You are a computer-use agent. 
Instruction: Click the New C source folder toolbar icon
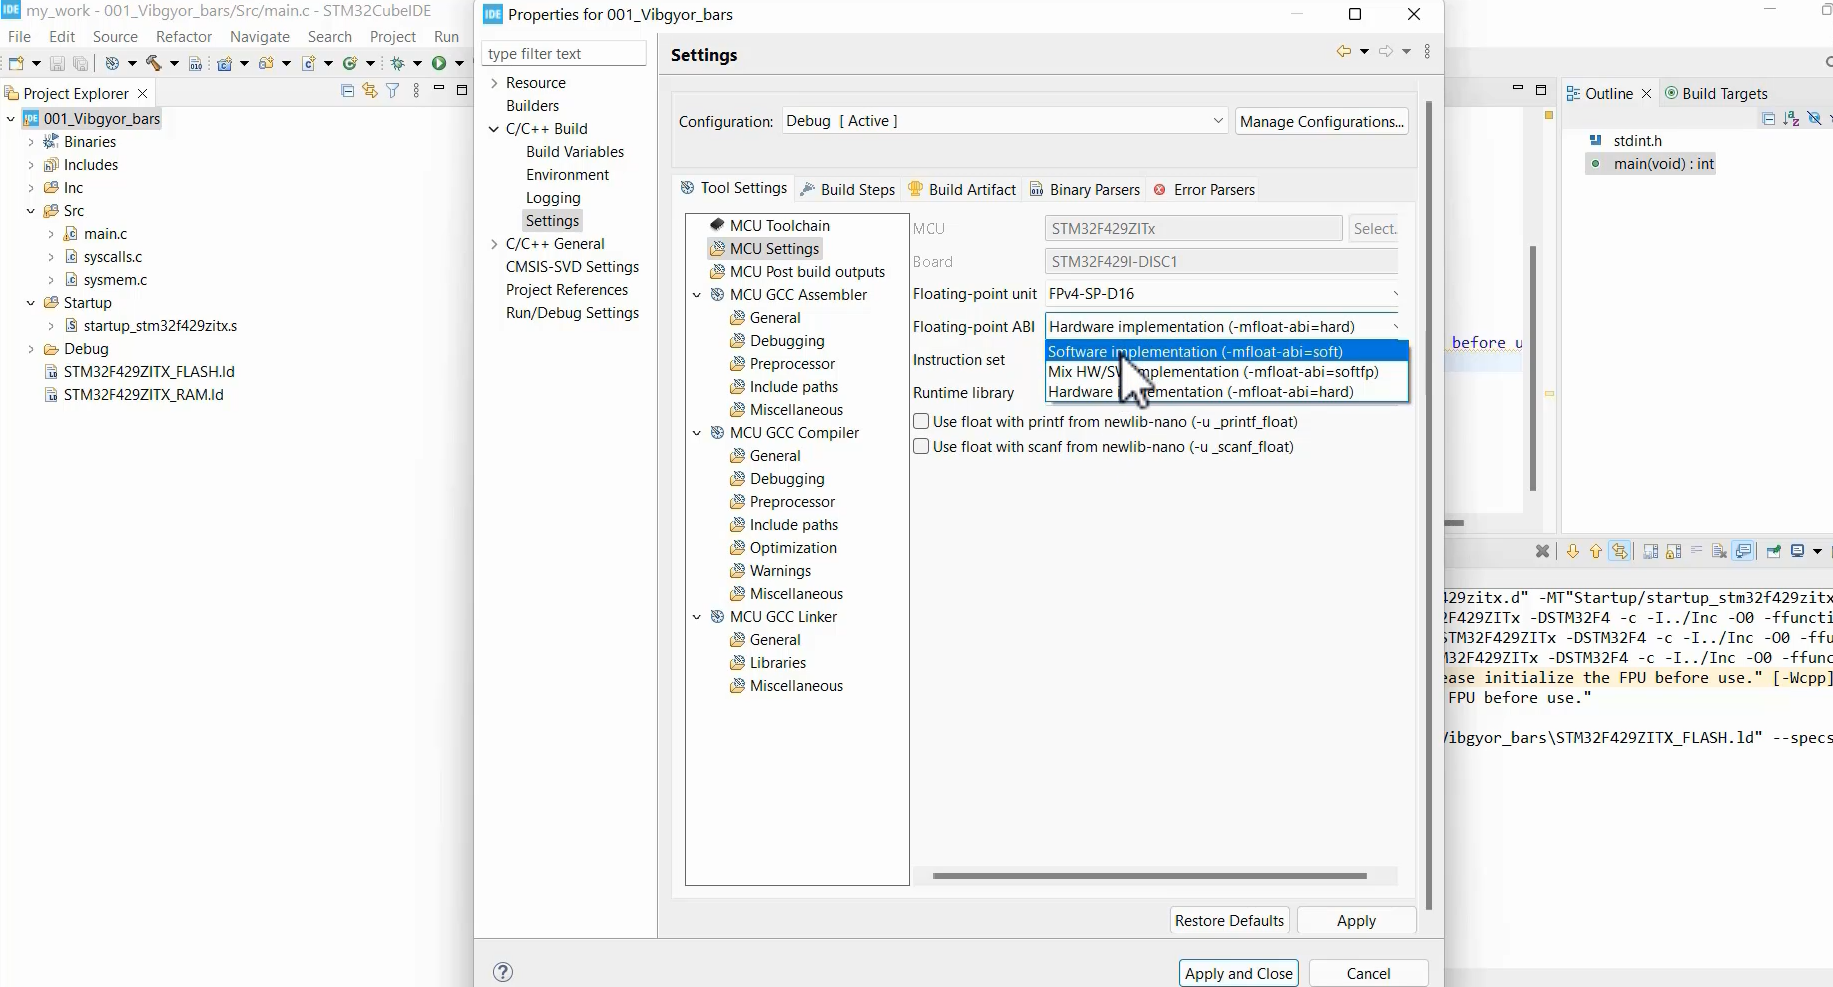266,63
